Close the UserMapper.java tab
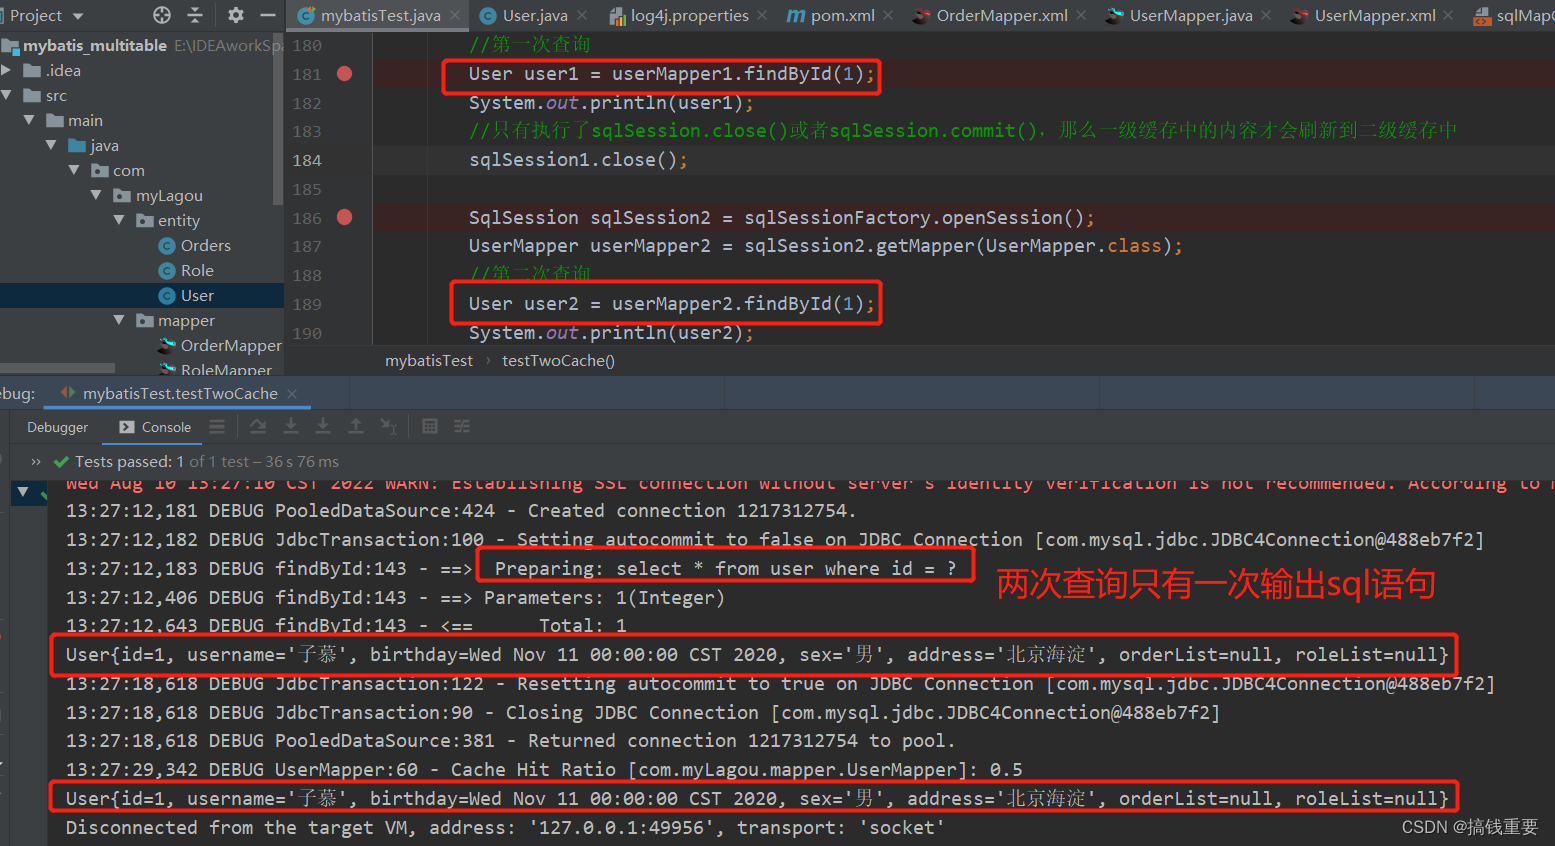This screenshot has width=1555, height=846. pyautogui.click(x=1266, y=15)
